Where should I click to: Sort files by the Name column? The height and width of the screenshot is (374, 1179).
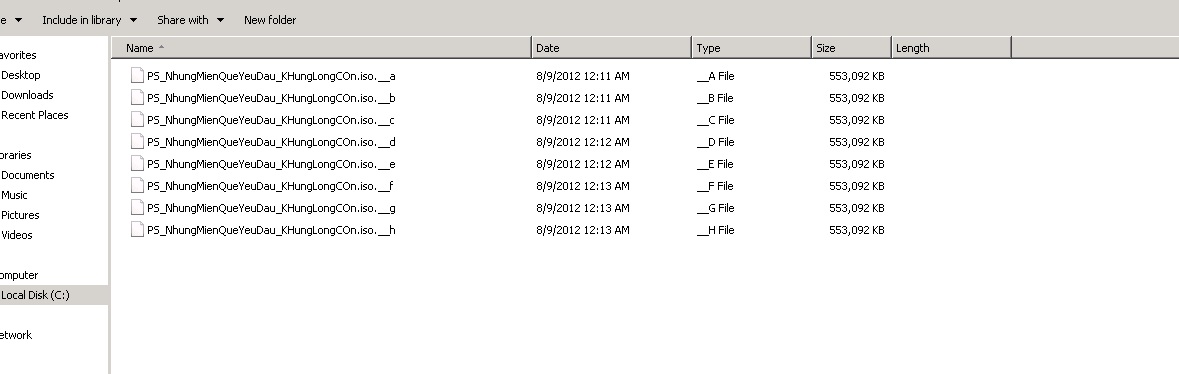coord(321,47)
